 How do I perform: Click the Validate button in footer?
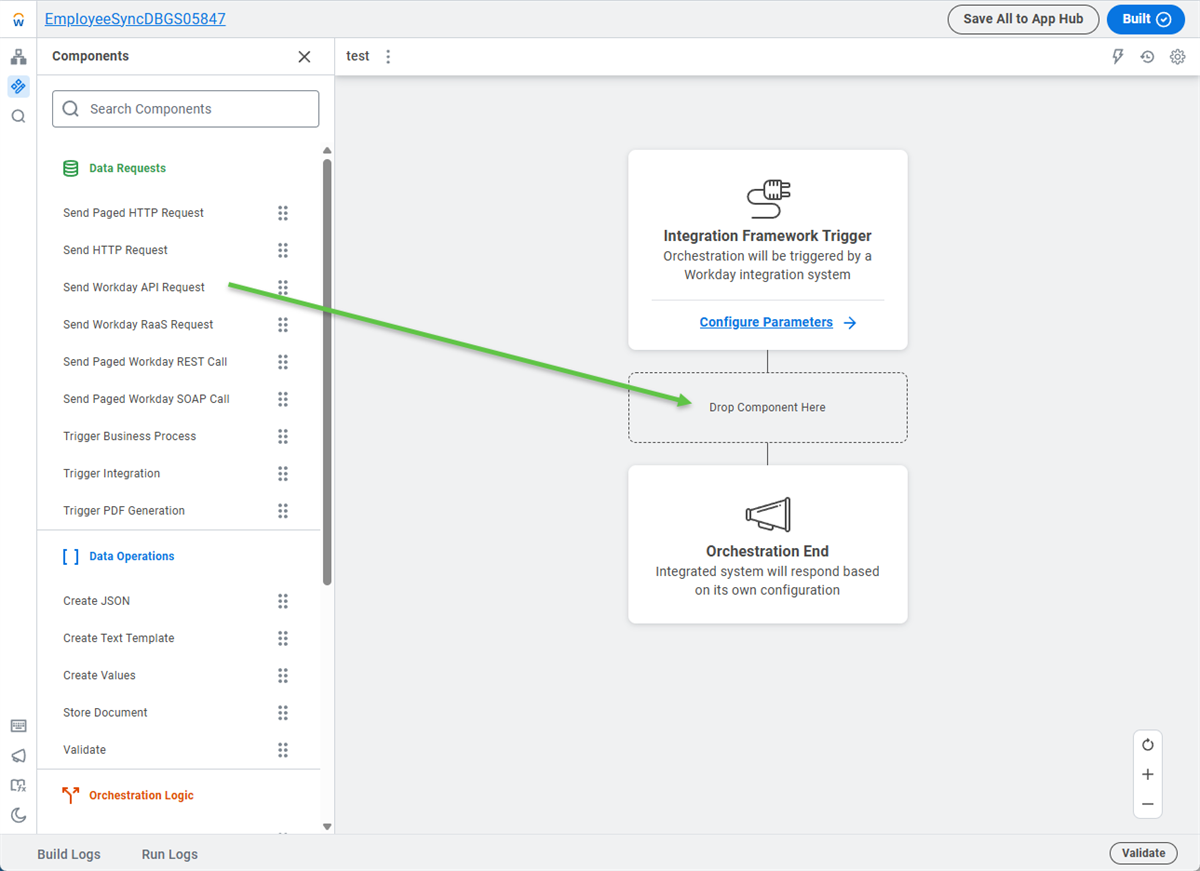(x=1143, y=853)
